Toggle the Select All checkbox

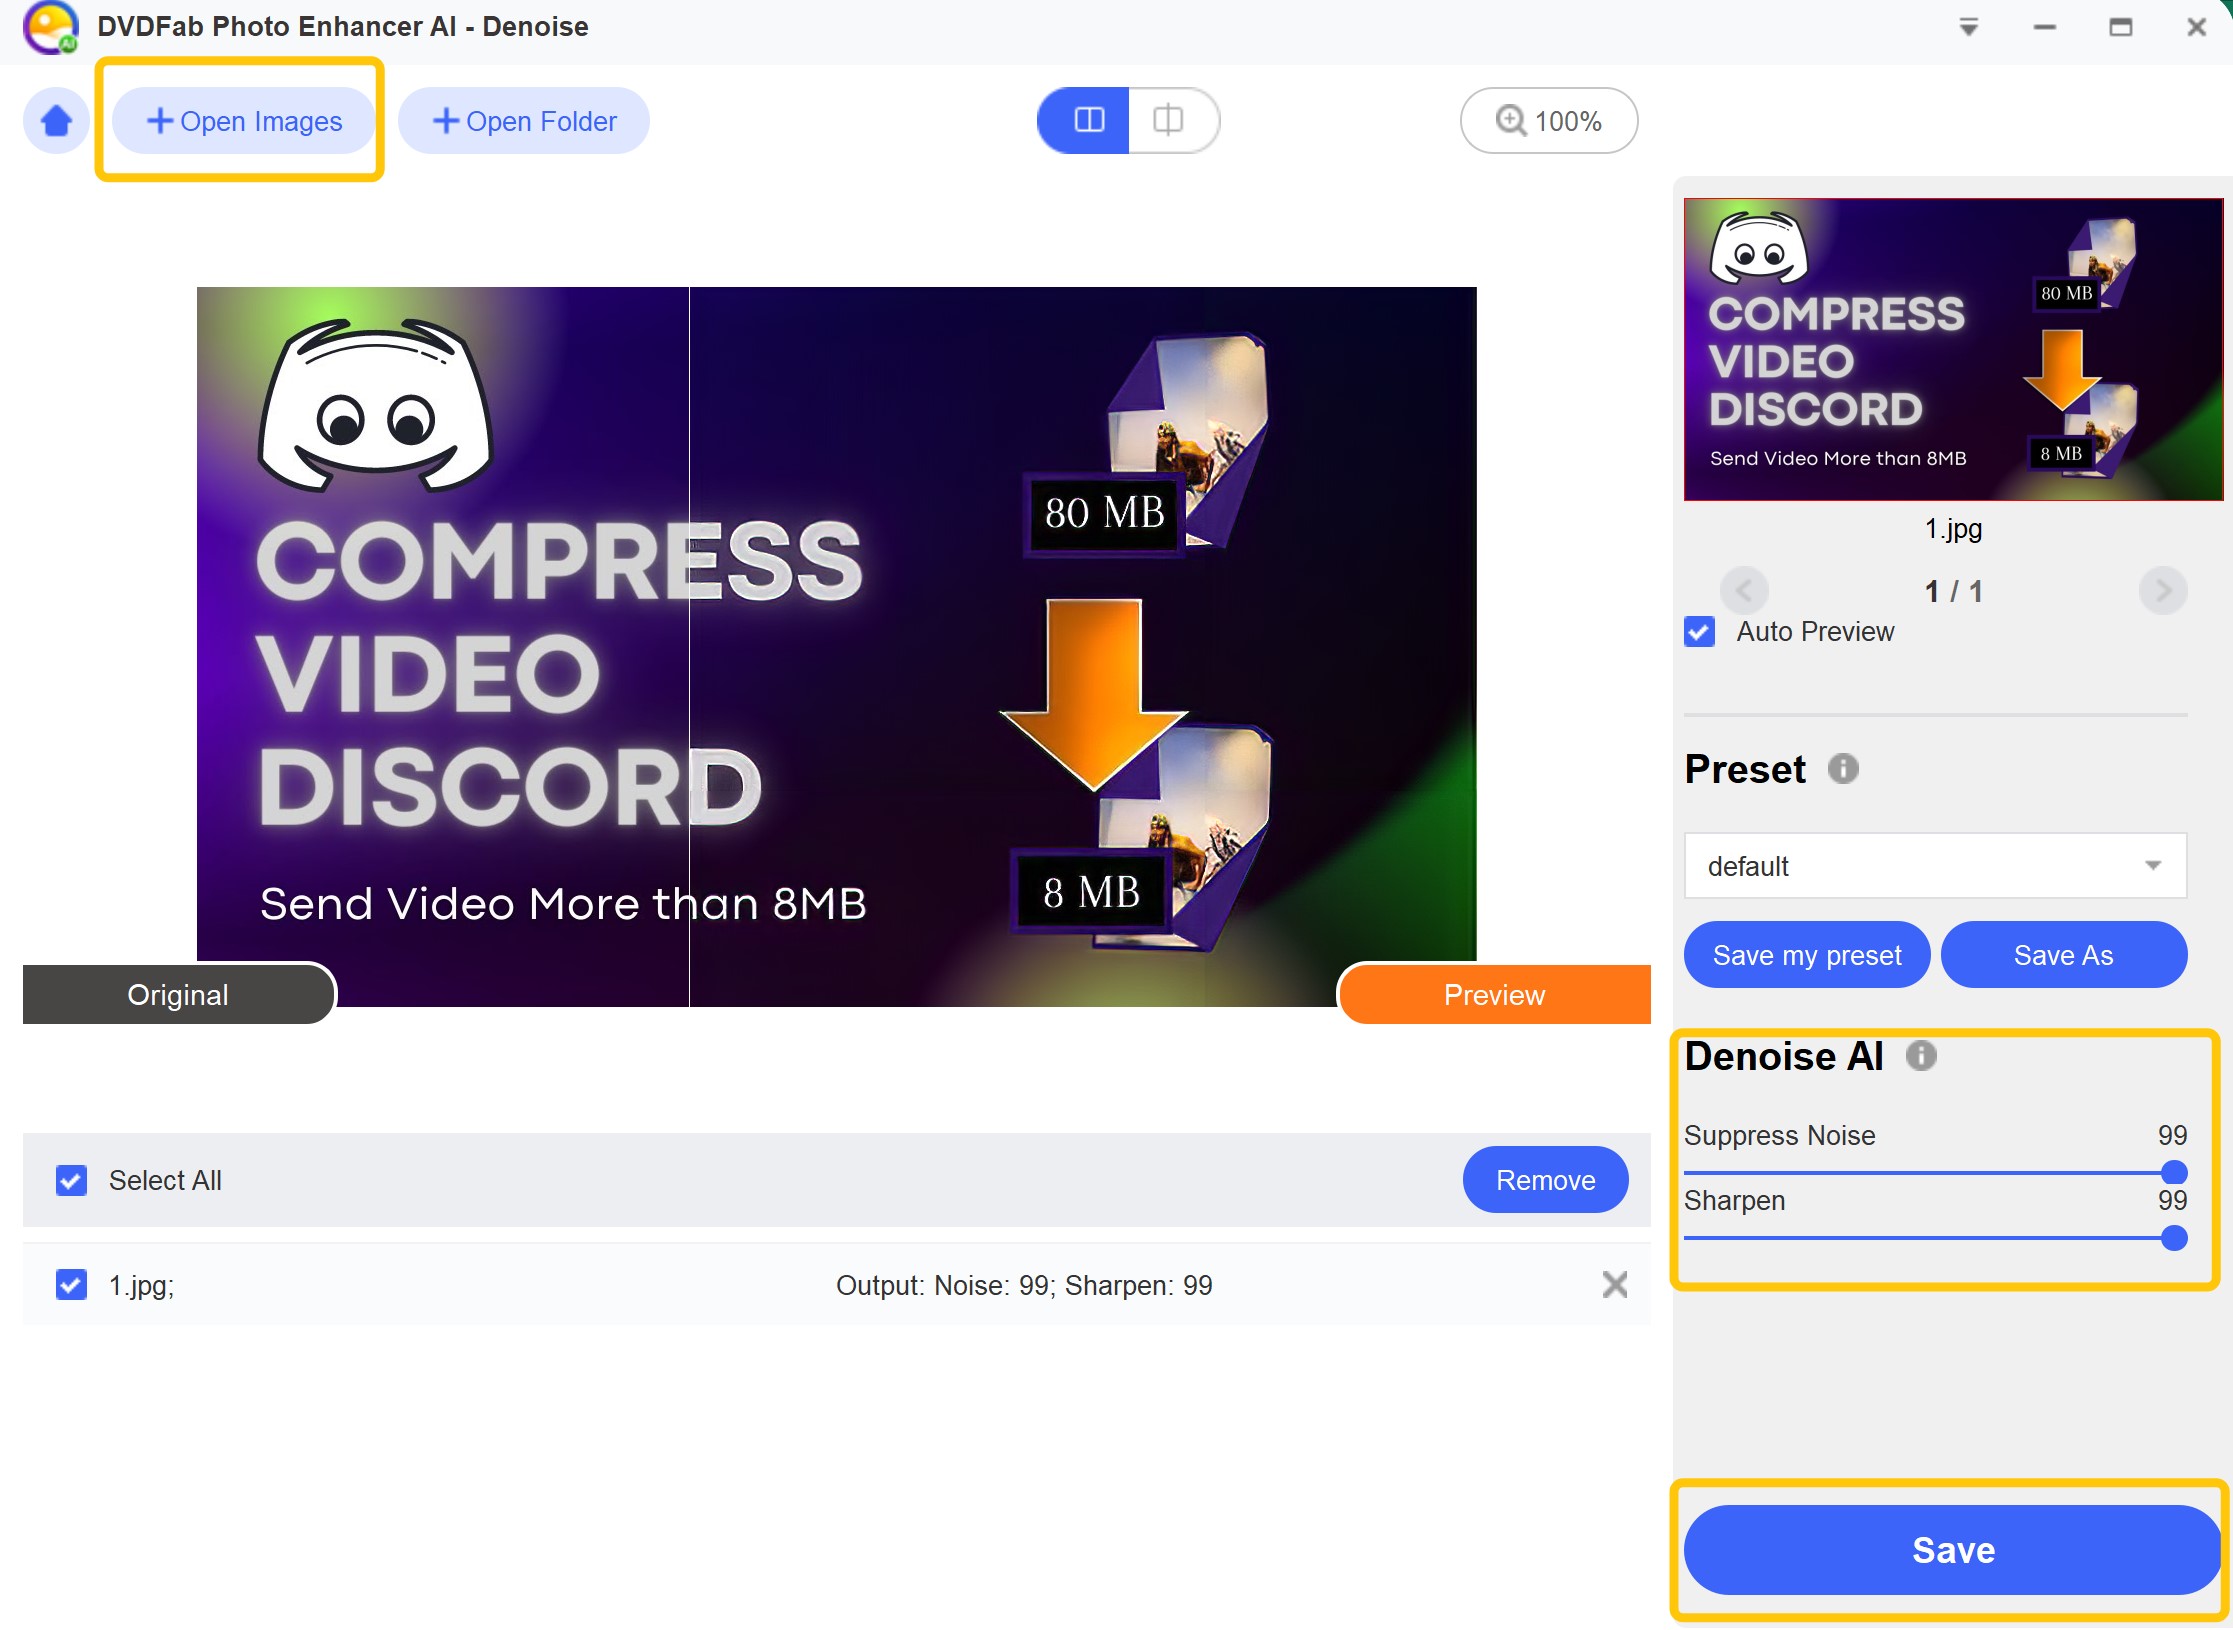coord(71,1181)
